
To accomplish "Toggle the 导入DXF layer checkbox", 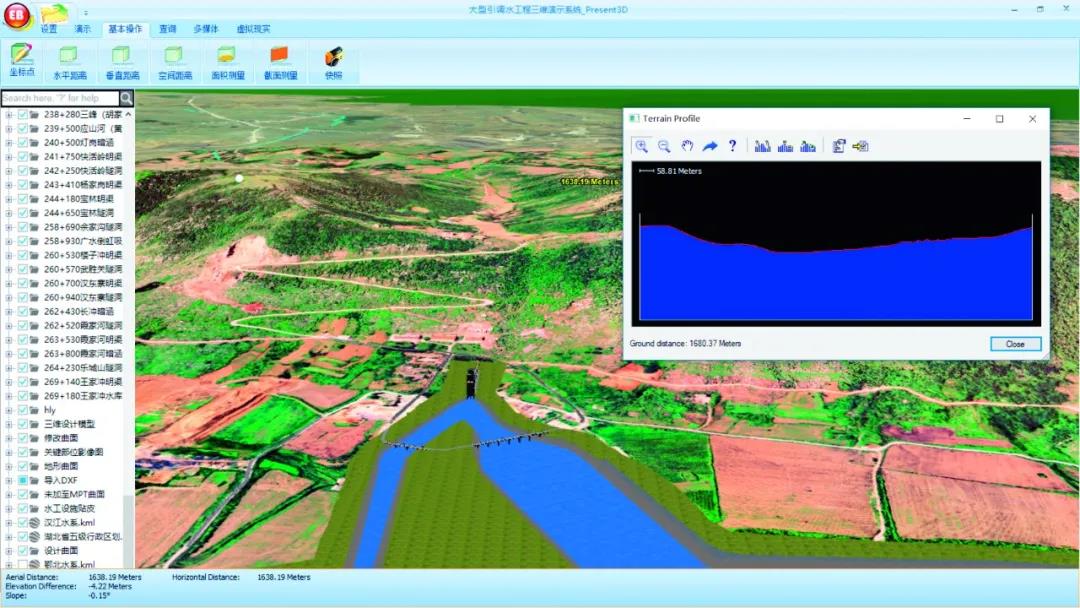I will coord(23,480).
